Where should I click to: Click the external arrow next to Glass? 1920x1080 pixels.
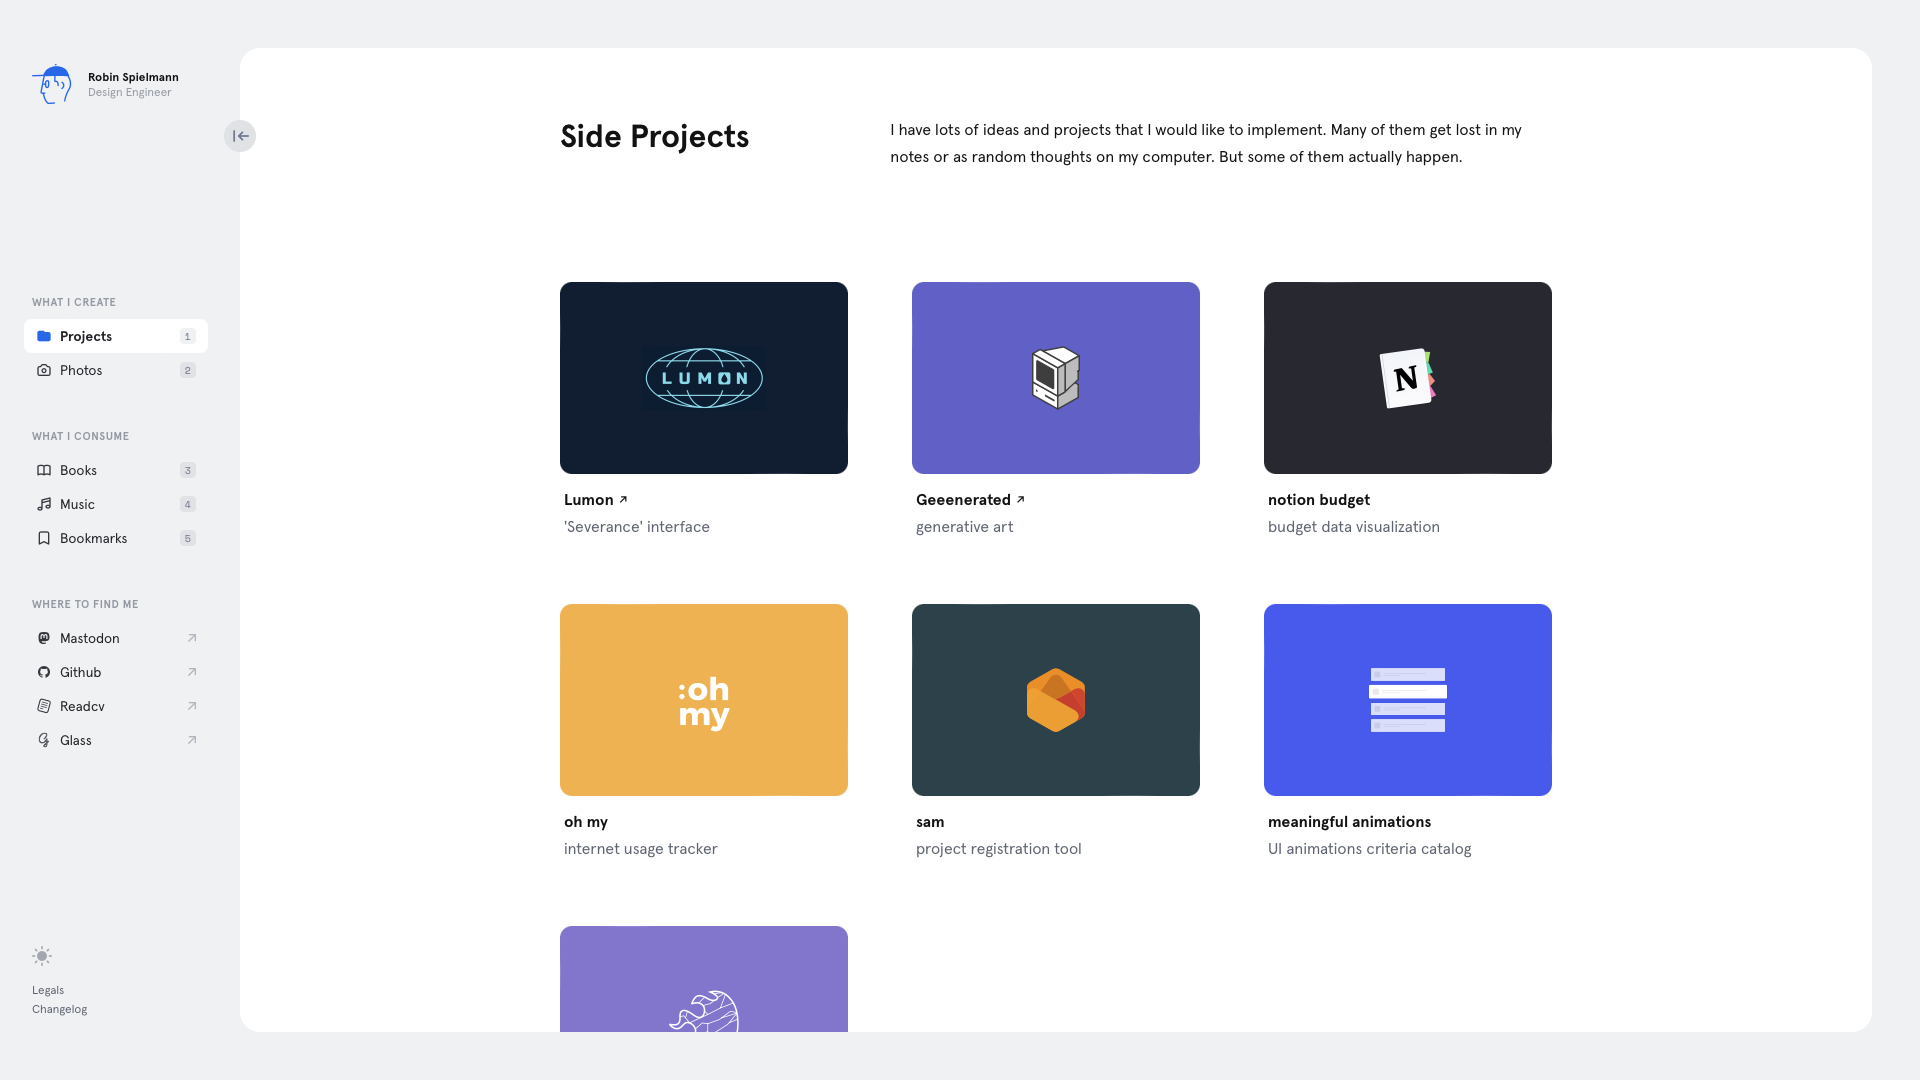click(192, 740)
